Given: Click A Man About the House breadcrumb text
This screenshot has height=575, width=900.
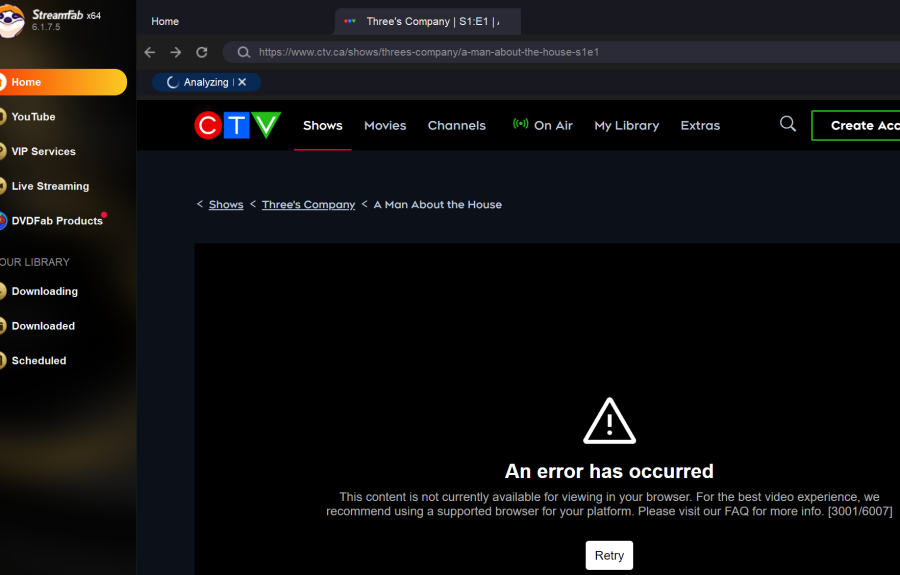Looking at the screenshot, I should (x=437, y=204).
